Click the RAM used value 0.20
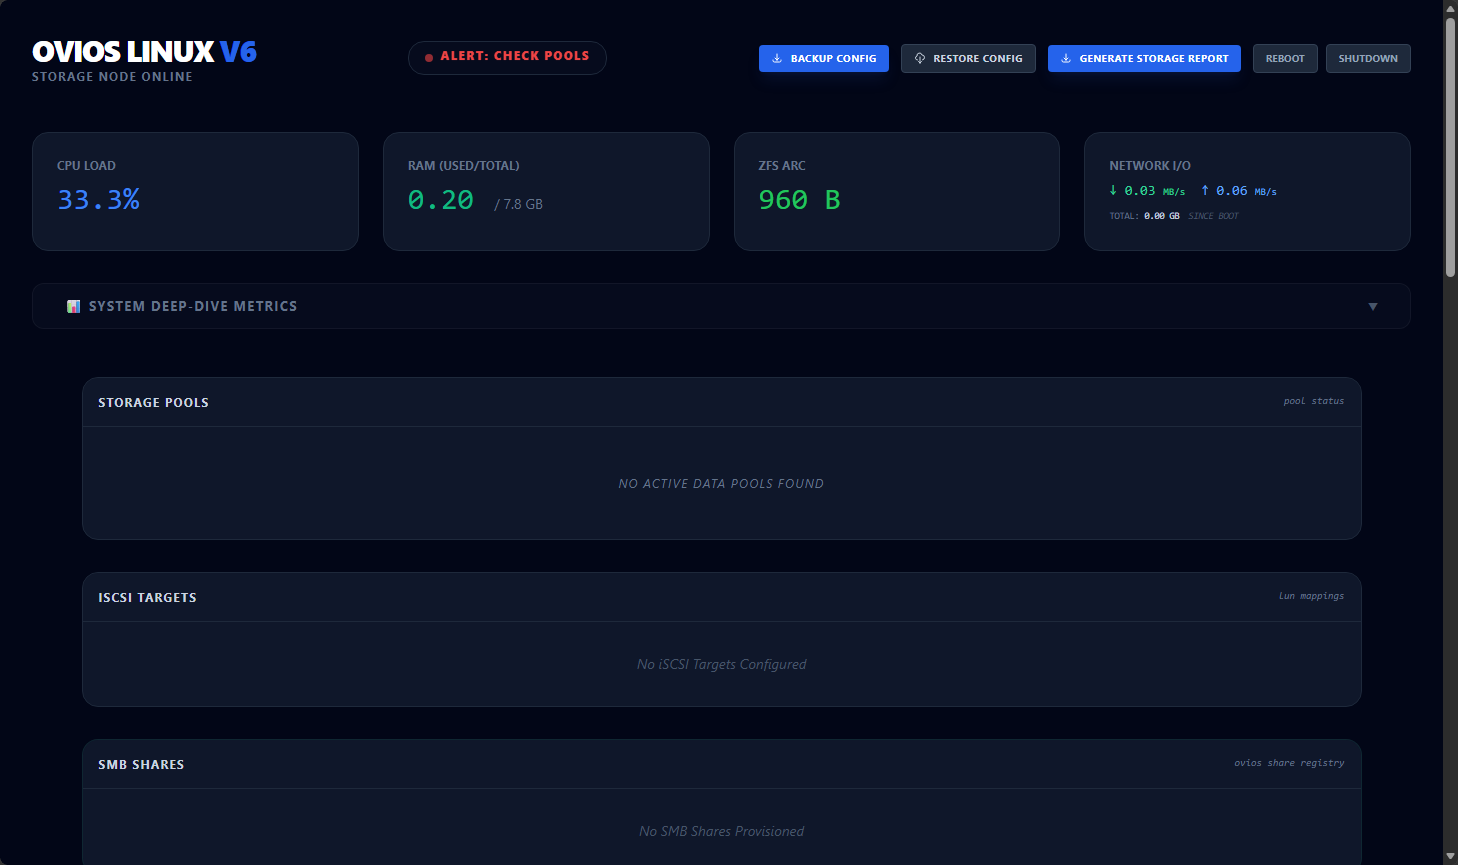The width and height of the screenshot is (1458, 865). tap(440, 200)
